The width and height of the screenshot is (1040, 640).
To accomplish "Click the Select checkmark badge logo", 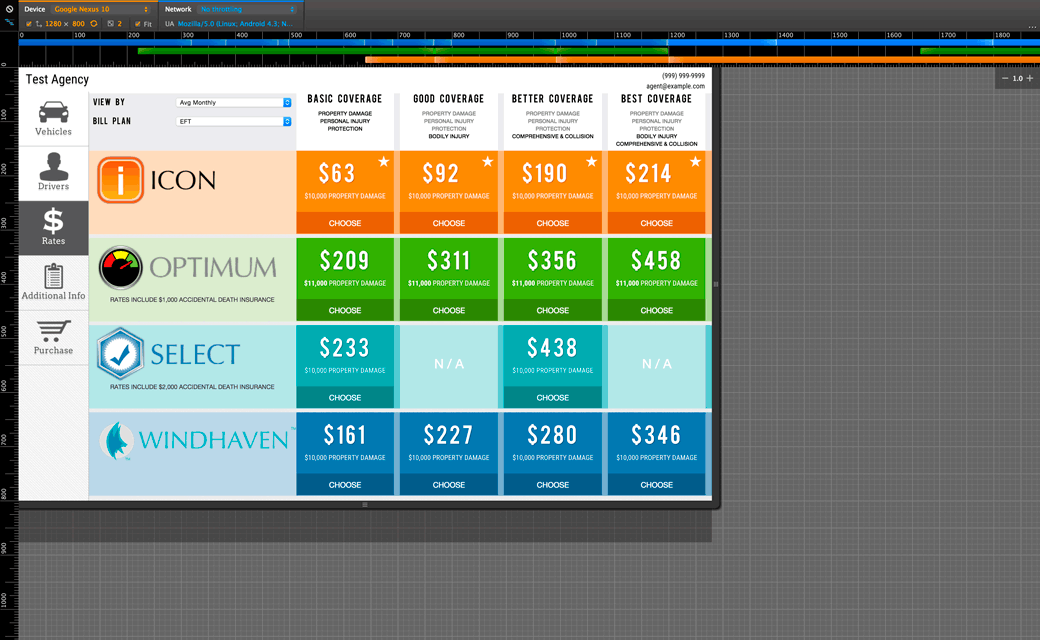I will (120, 353).
